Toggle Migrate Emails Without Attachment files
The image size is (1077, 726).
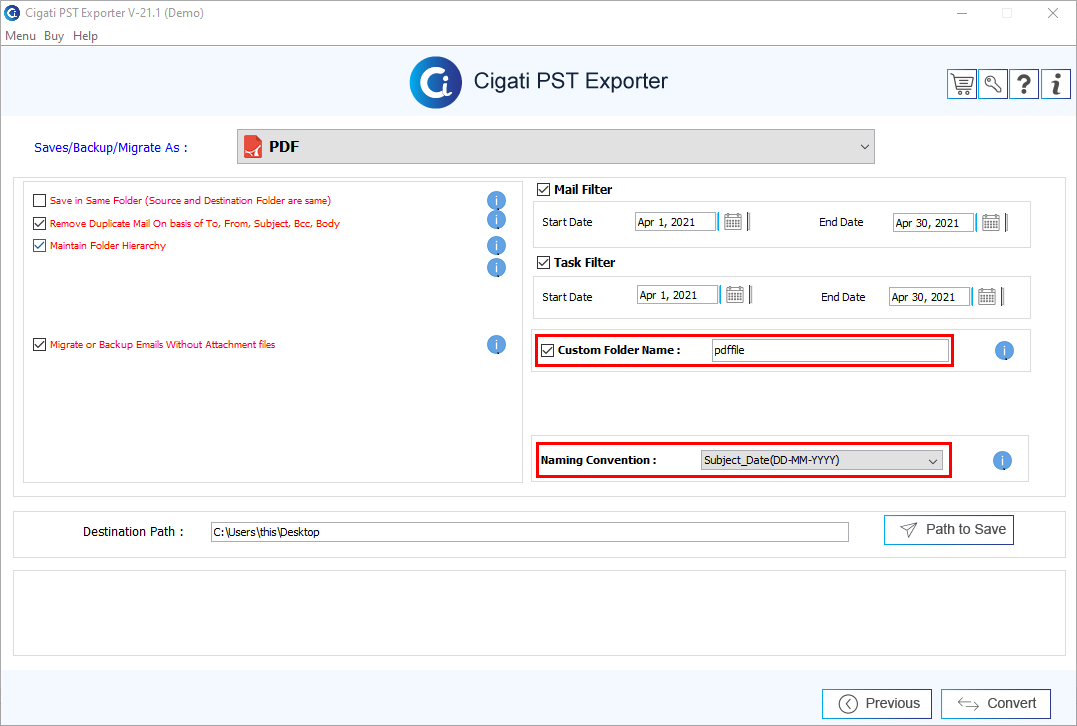click(39, 344)
